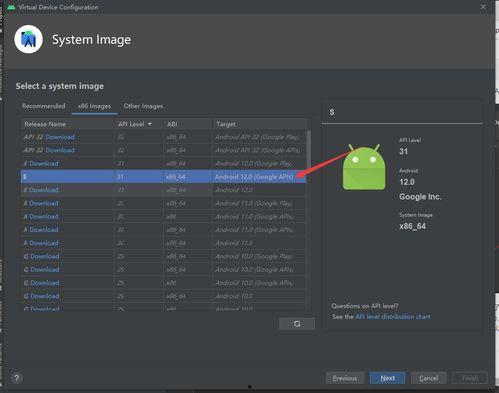Switch to the Recommended tab

43,106
